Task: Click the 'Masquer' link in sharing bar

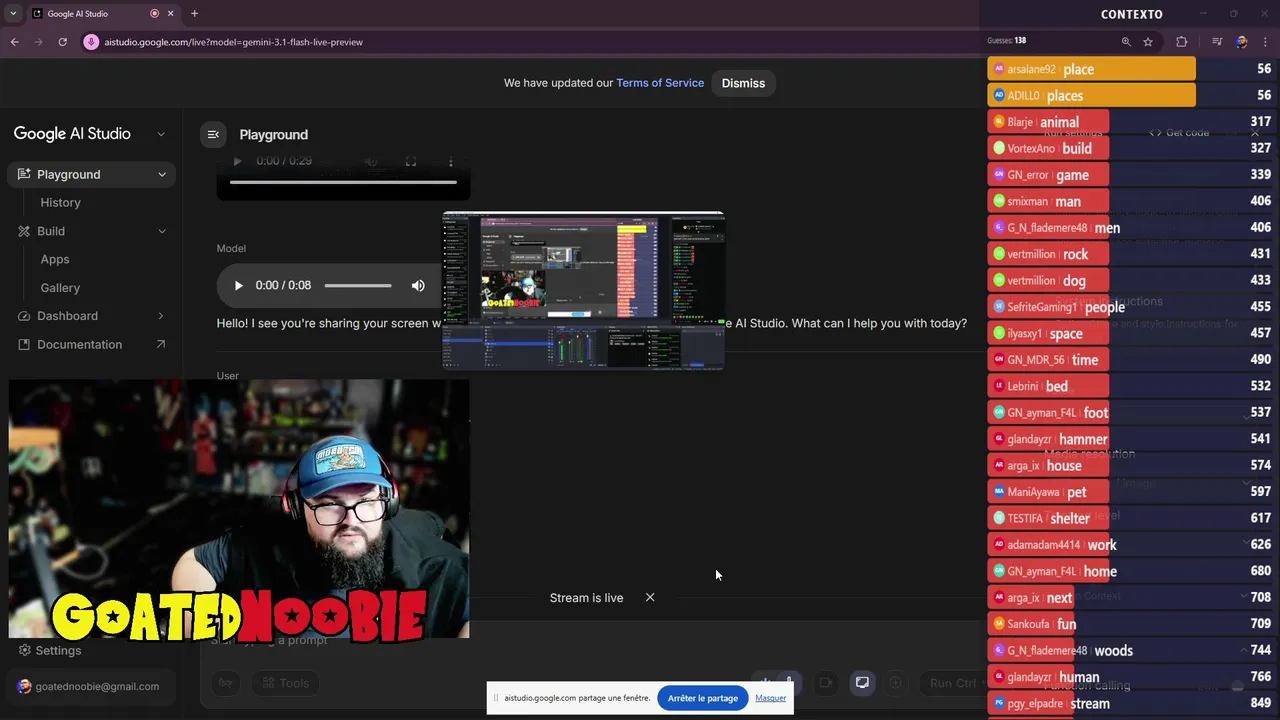Action: (x=770, y=698)
